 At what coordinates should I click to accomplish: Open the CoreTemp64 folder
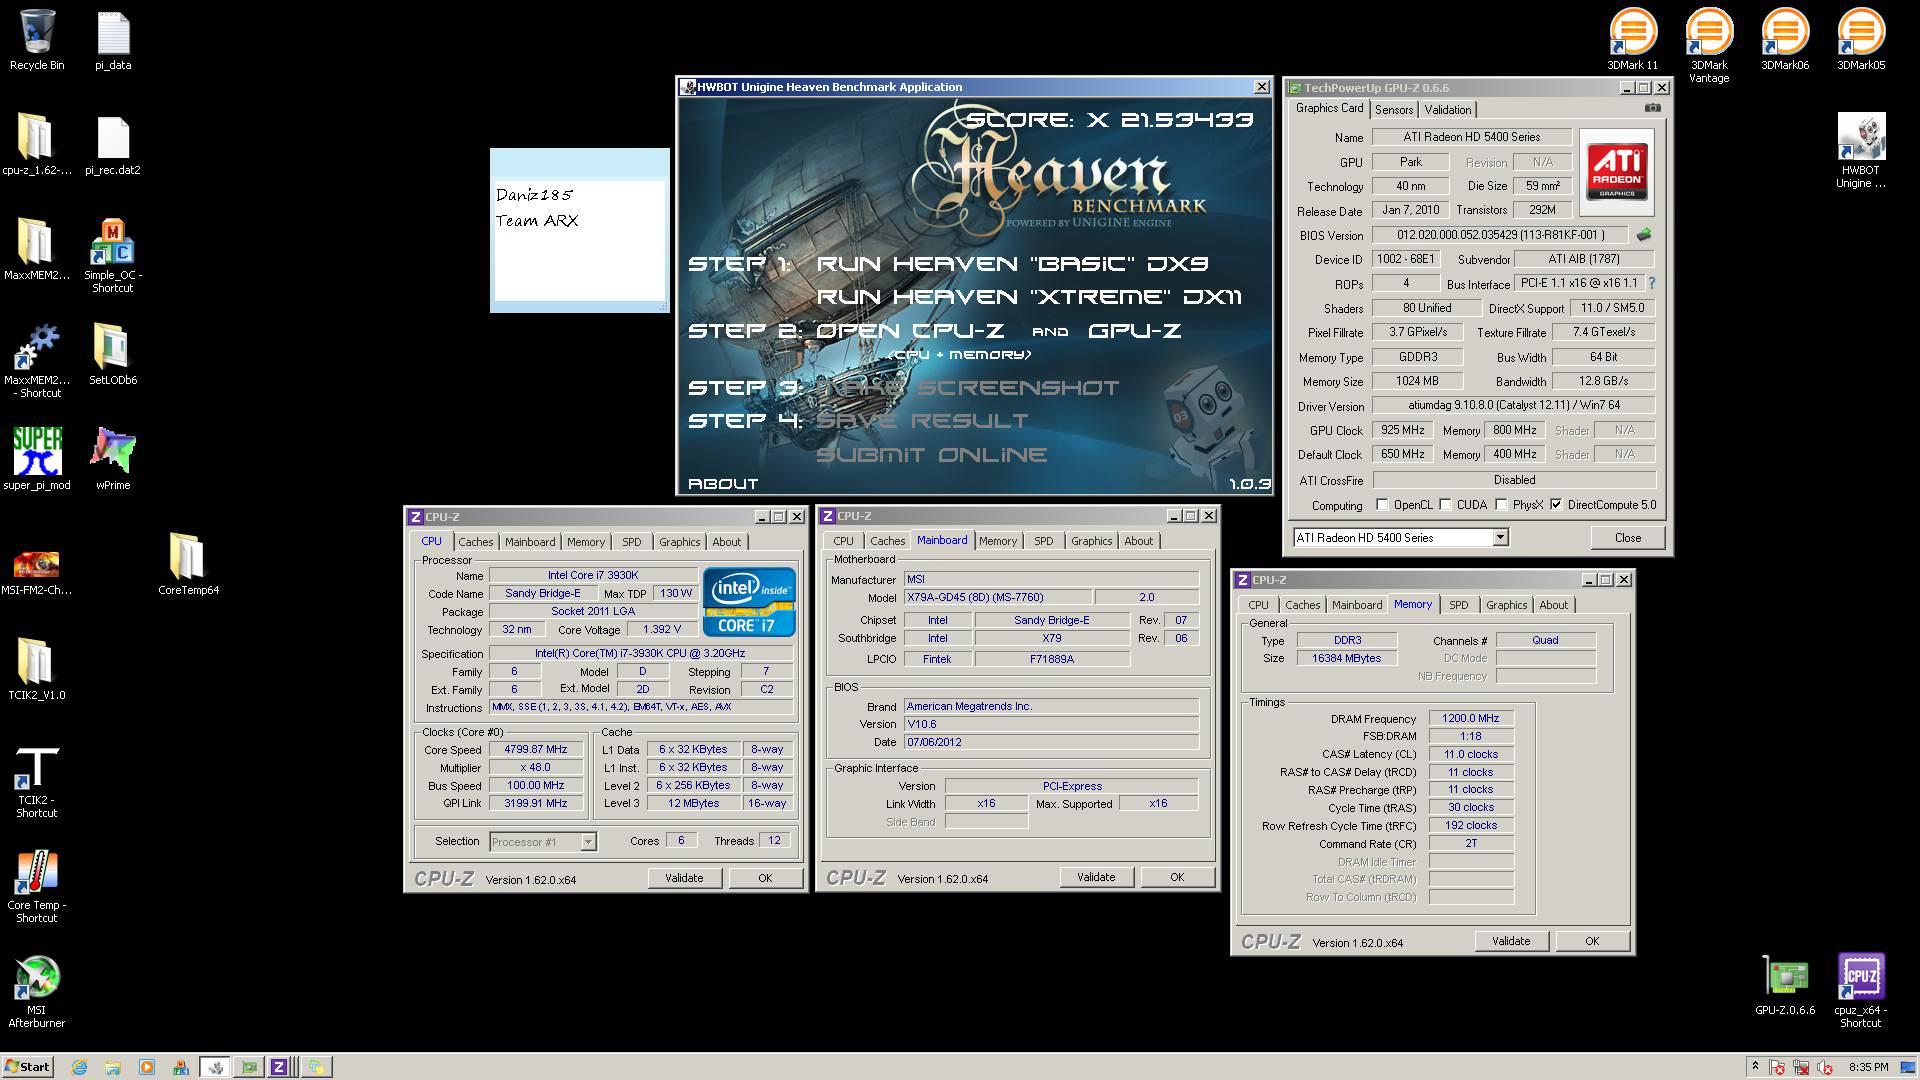click(188, 564)
